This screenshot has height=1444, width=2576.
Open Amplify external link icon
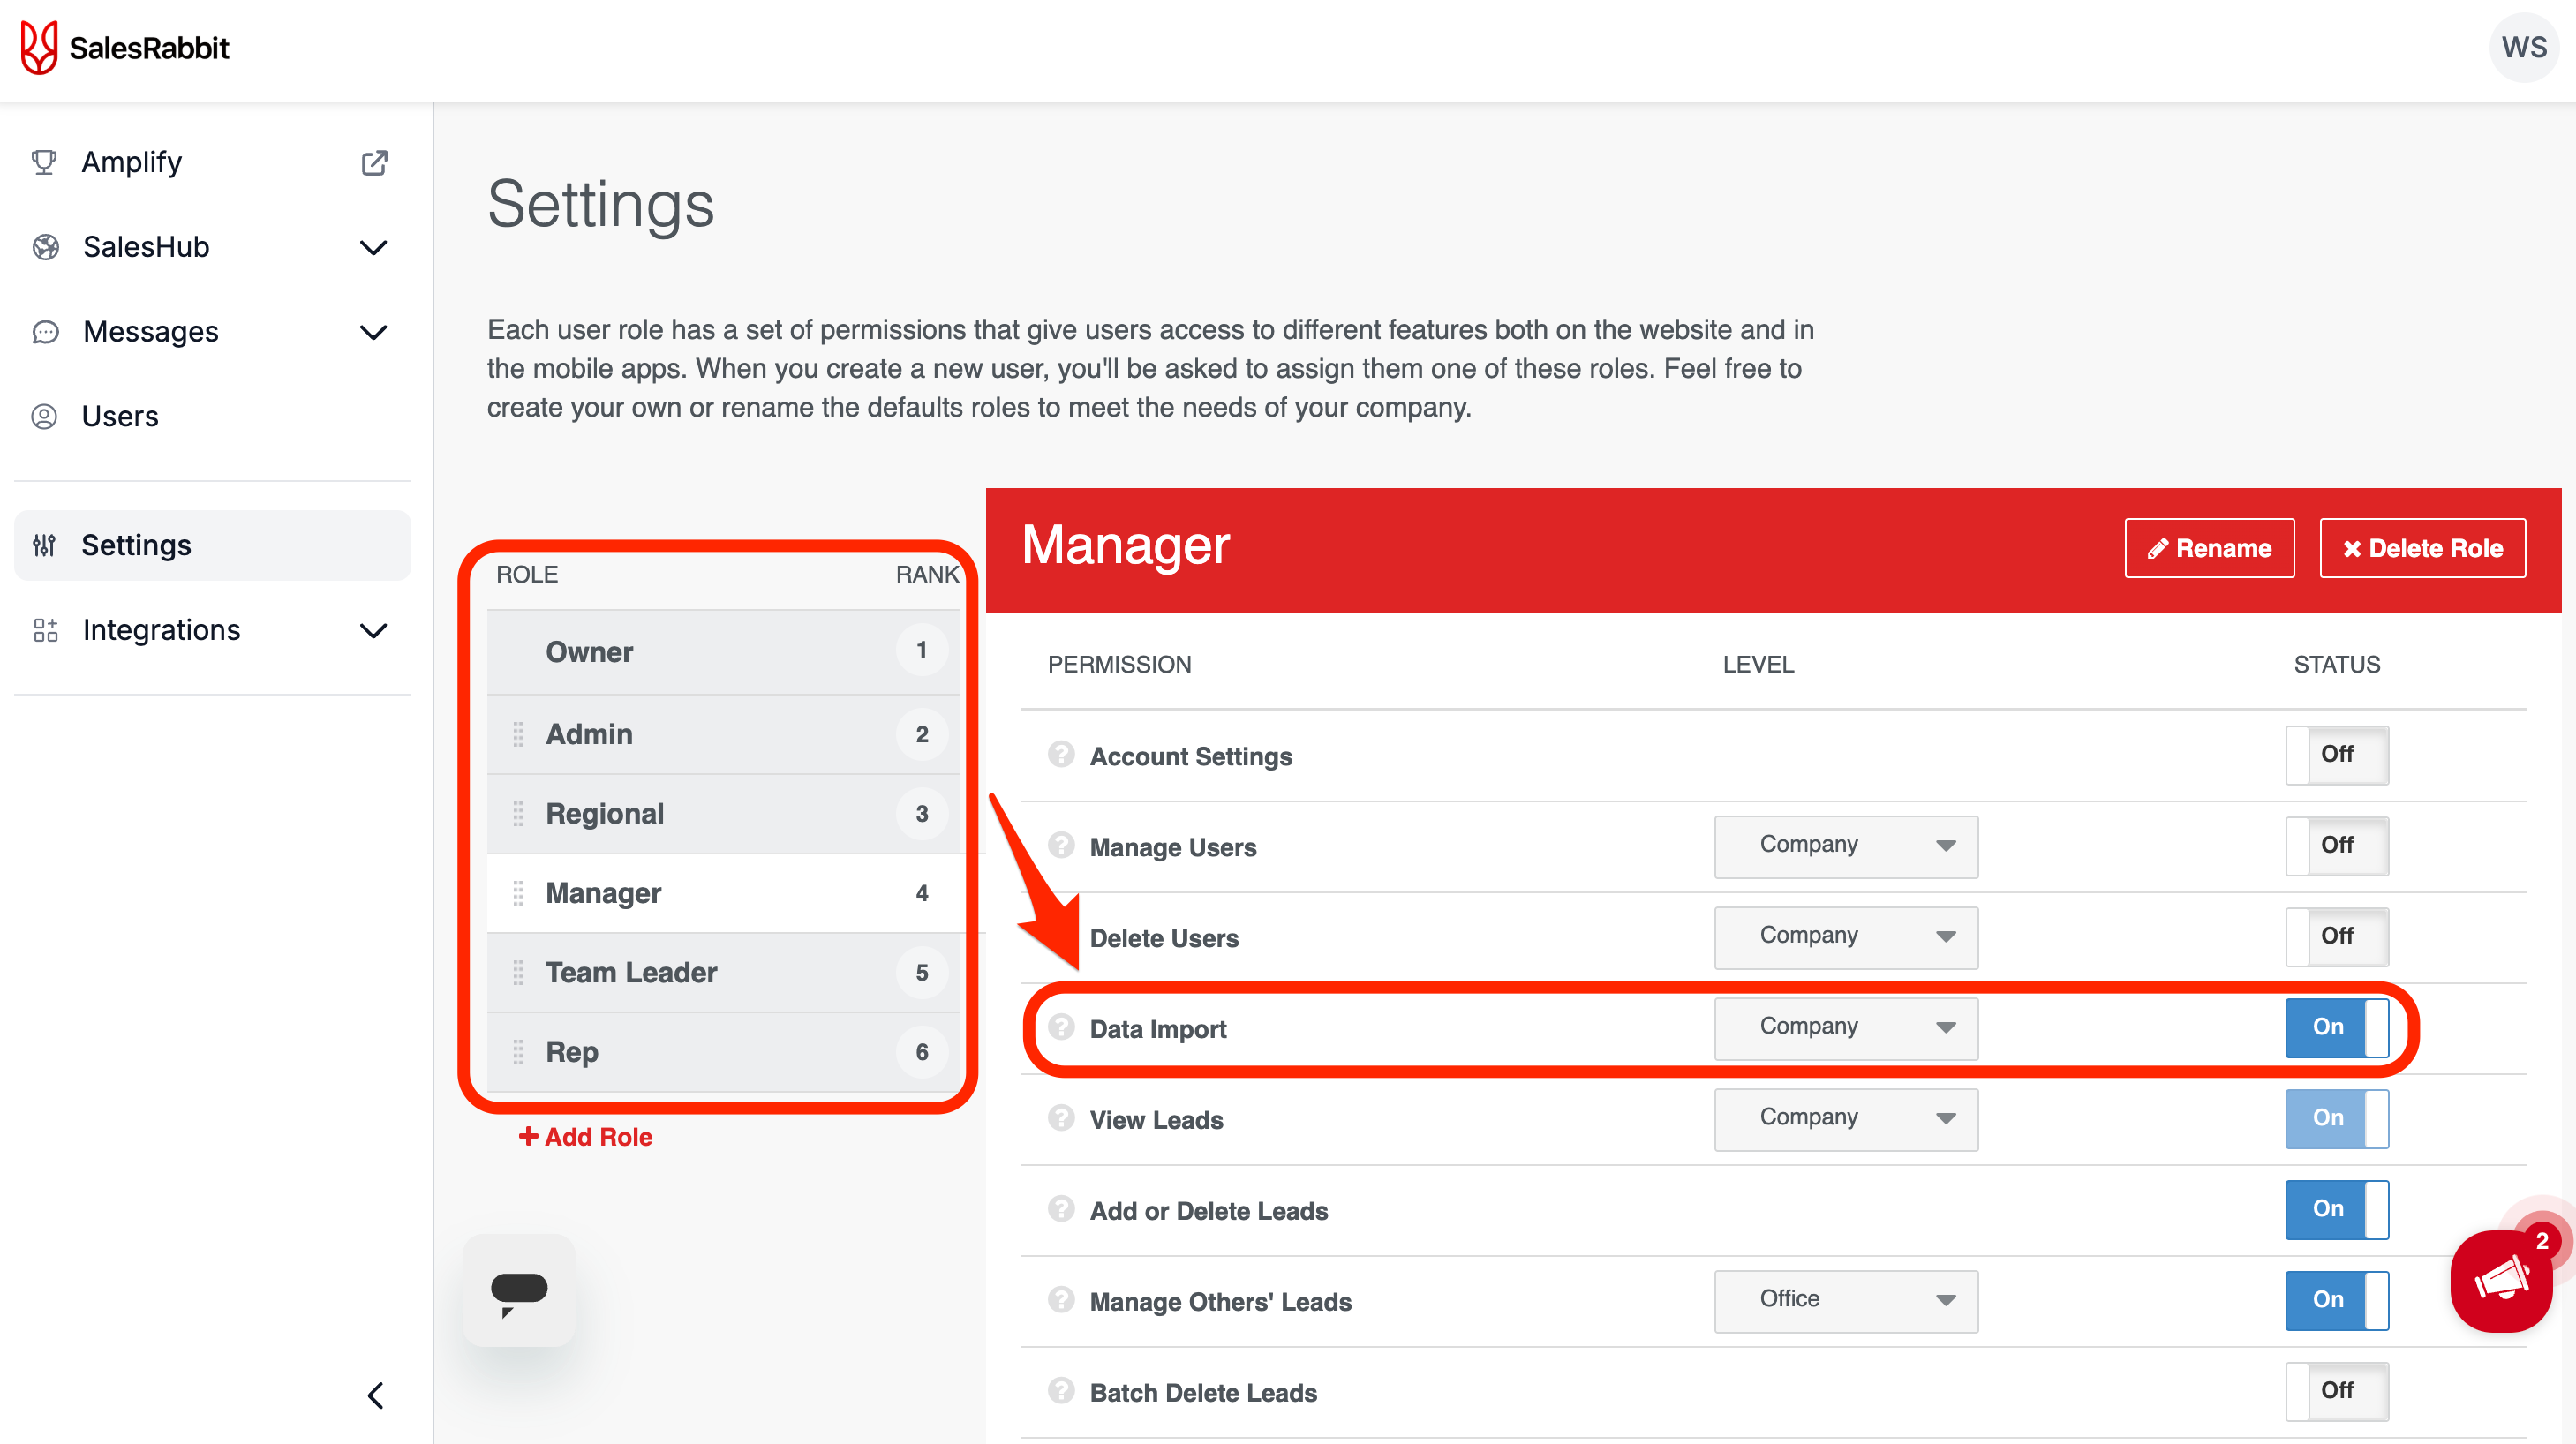(374, 162)
